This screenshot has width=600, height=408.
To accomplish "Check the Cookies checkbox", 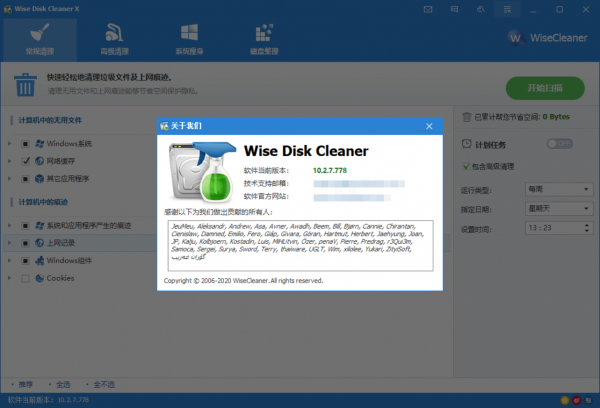I will coord(25,278).
